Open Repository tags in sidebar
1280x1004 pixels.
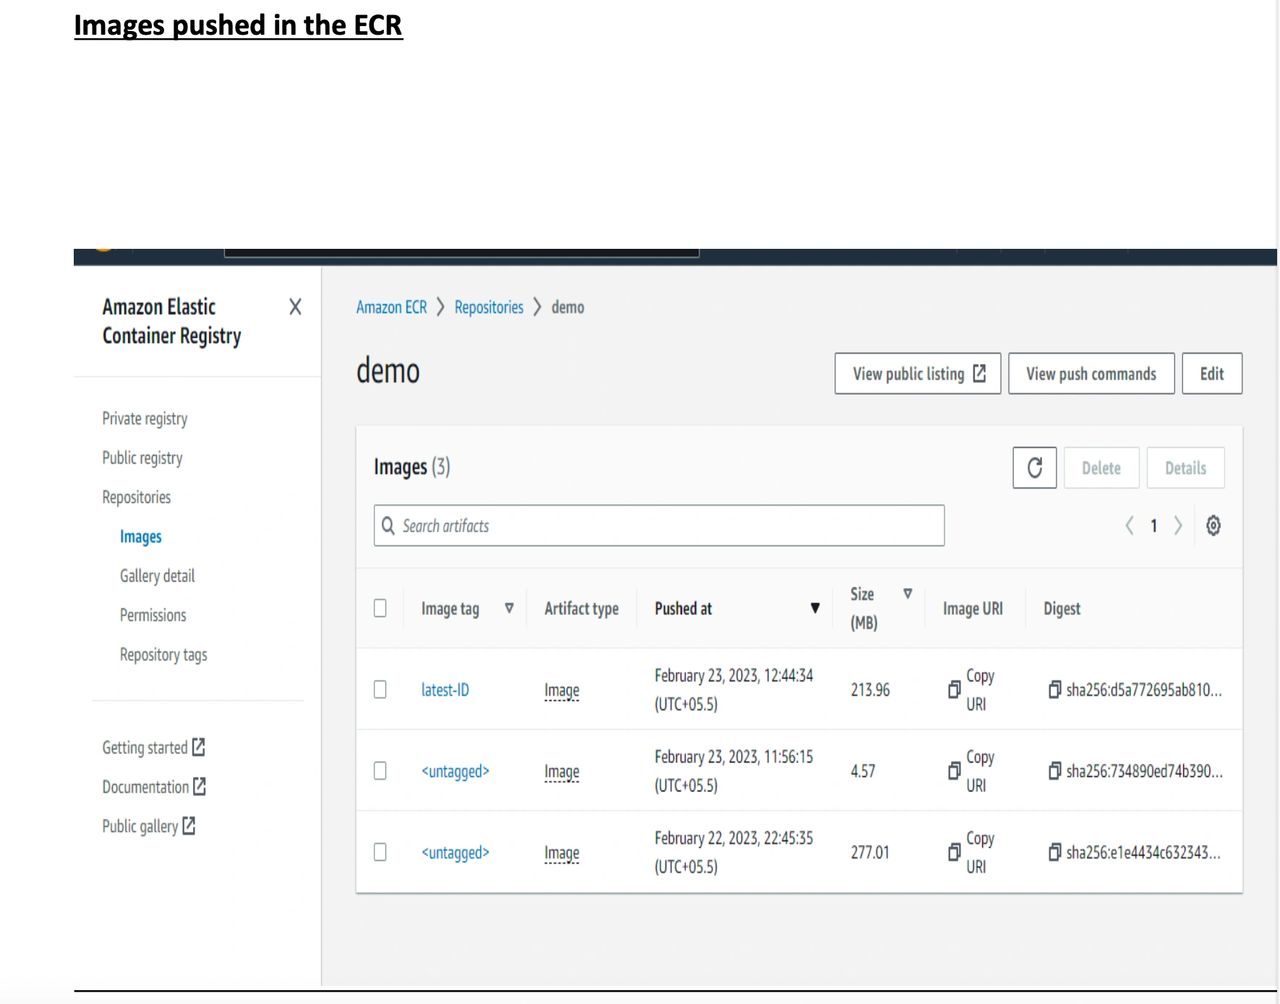163,655
